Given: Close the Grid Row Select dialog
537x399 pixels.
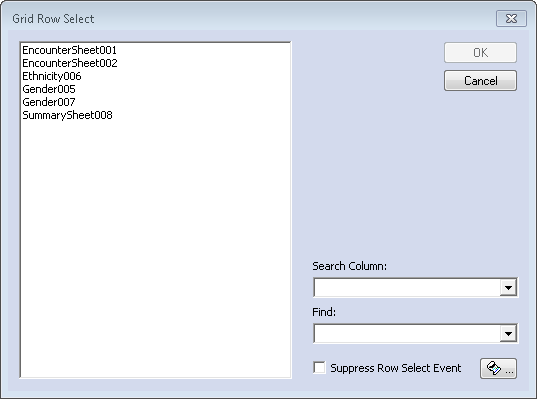Looking at the screenshot, I should pyautogui.click(x=511, y=18).
